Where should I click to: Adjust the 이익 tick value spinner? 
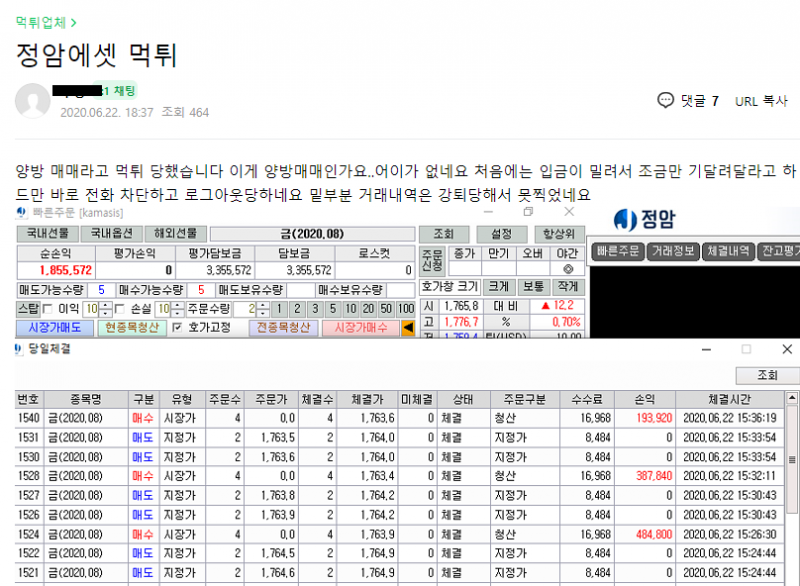105,309
